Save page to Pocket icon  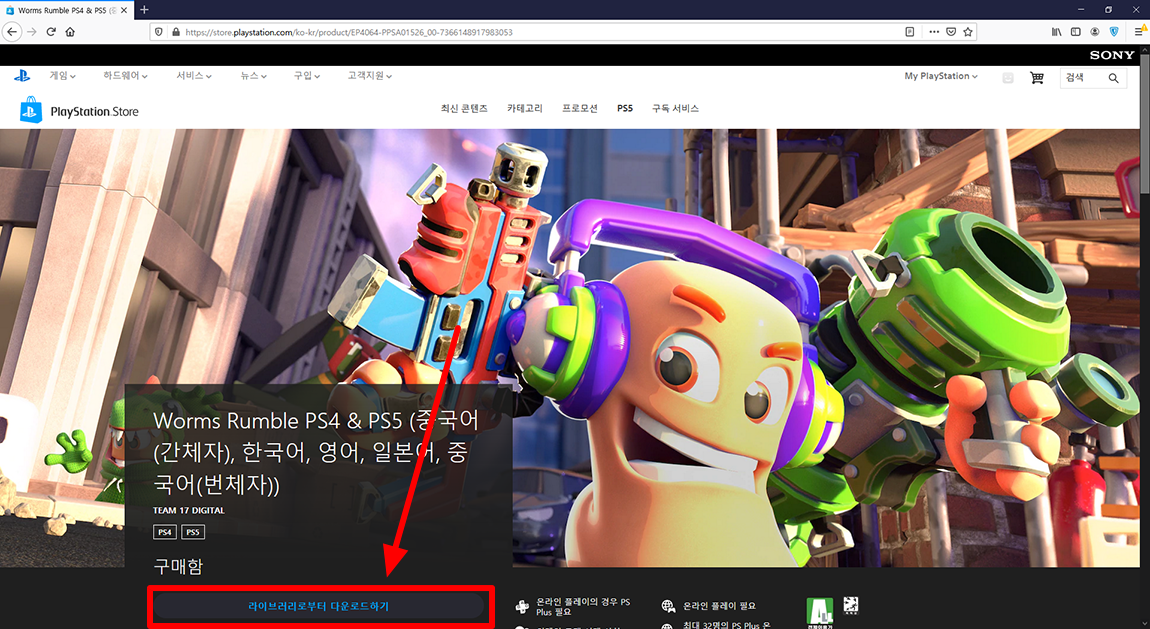pos(951,32)
